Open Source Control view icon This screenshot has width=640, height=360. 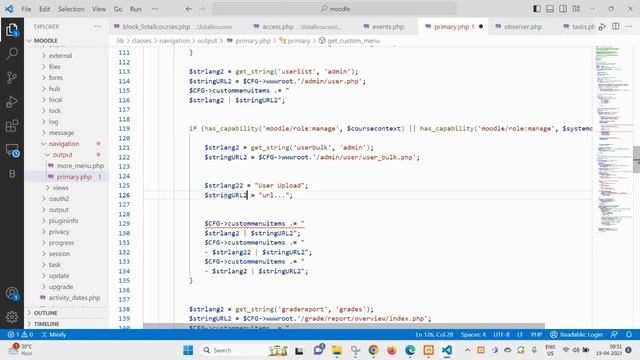[x=12, y=78]
